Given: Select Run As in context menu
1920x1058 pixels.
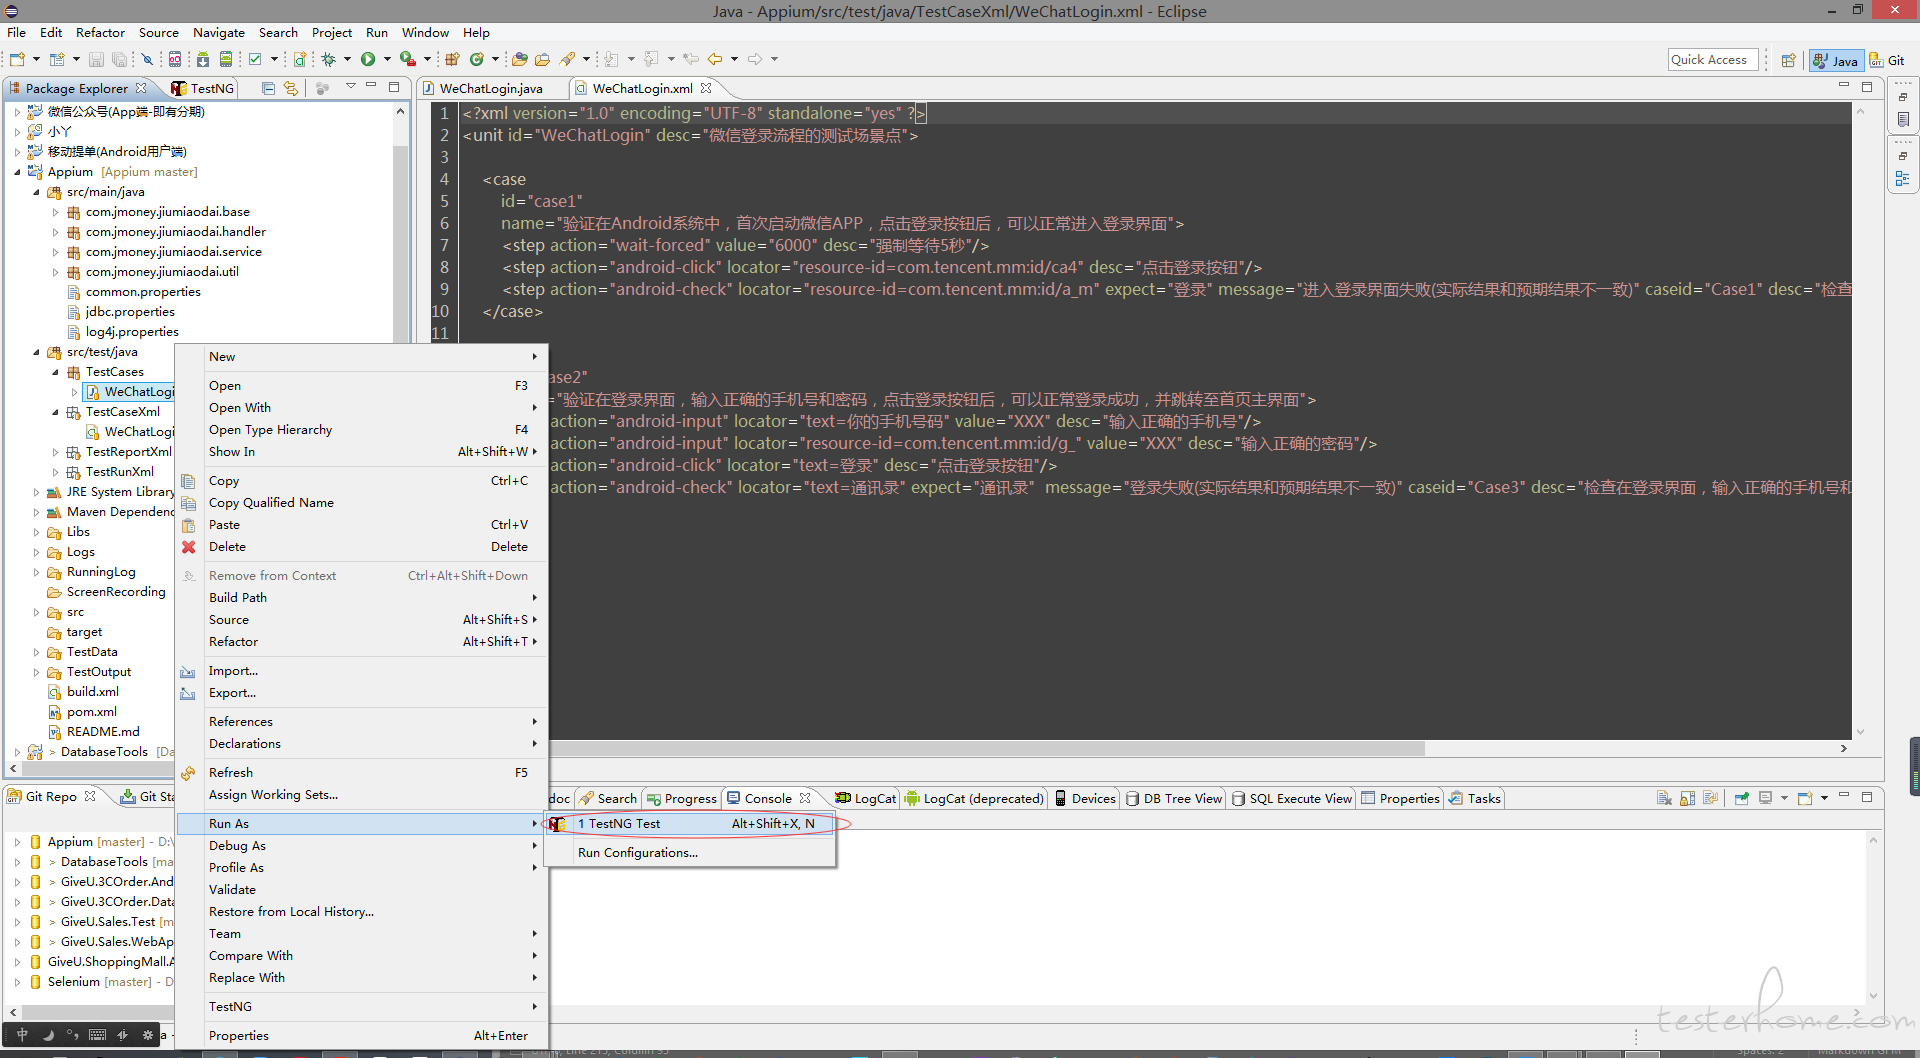Looking at the screenshot, I should (x=362, y=824).
